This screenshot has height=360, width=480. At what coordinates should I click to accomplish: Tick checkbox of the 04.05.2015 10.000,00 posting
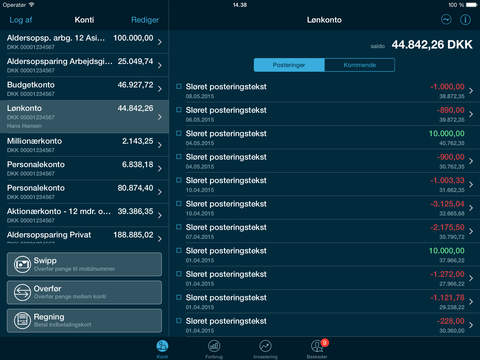tap(179, 133)
